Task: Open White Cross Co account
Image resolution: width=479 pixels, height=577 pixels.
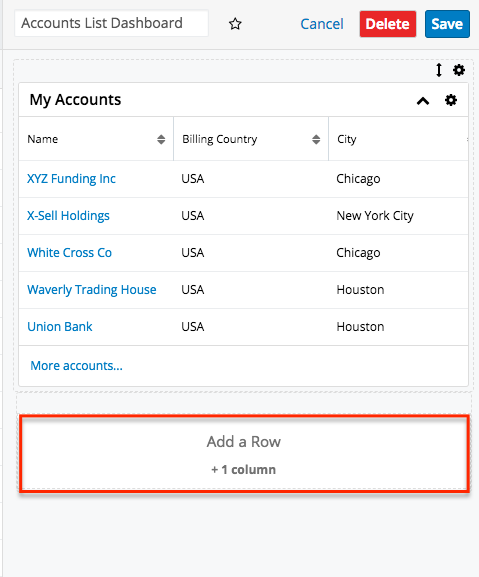Action: coord(70,252)
